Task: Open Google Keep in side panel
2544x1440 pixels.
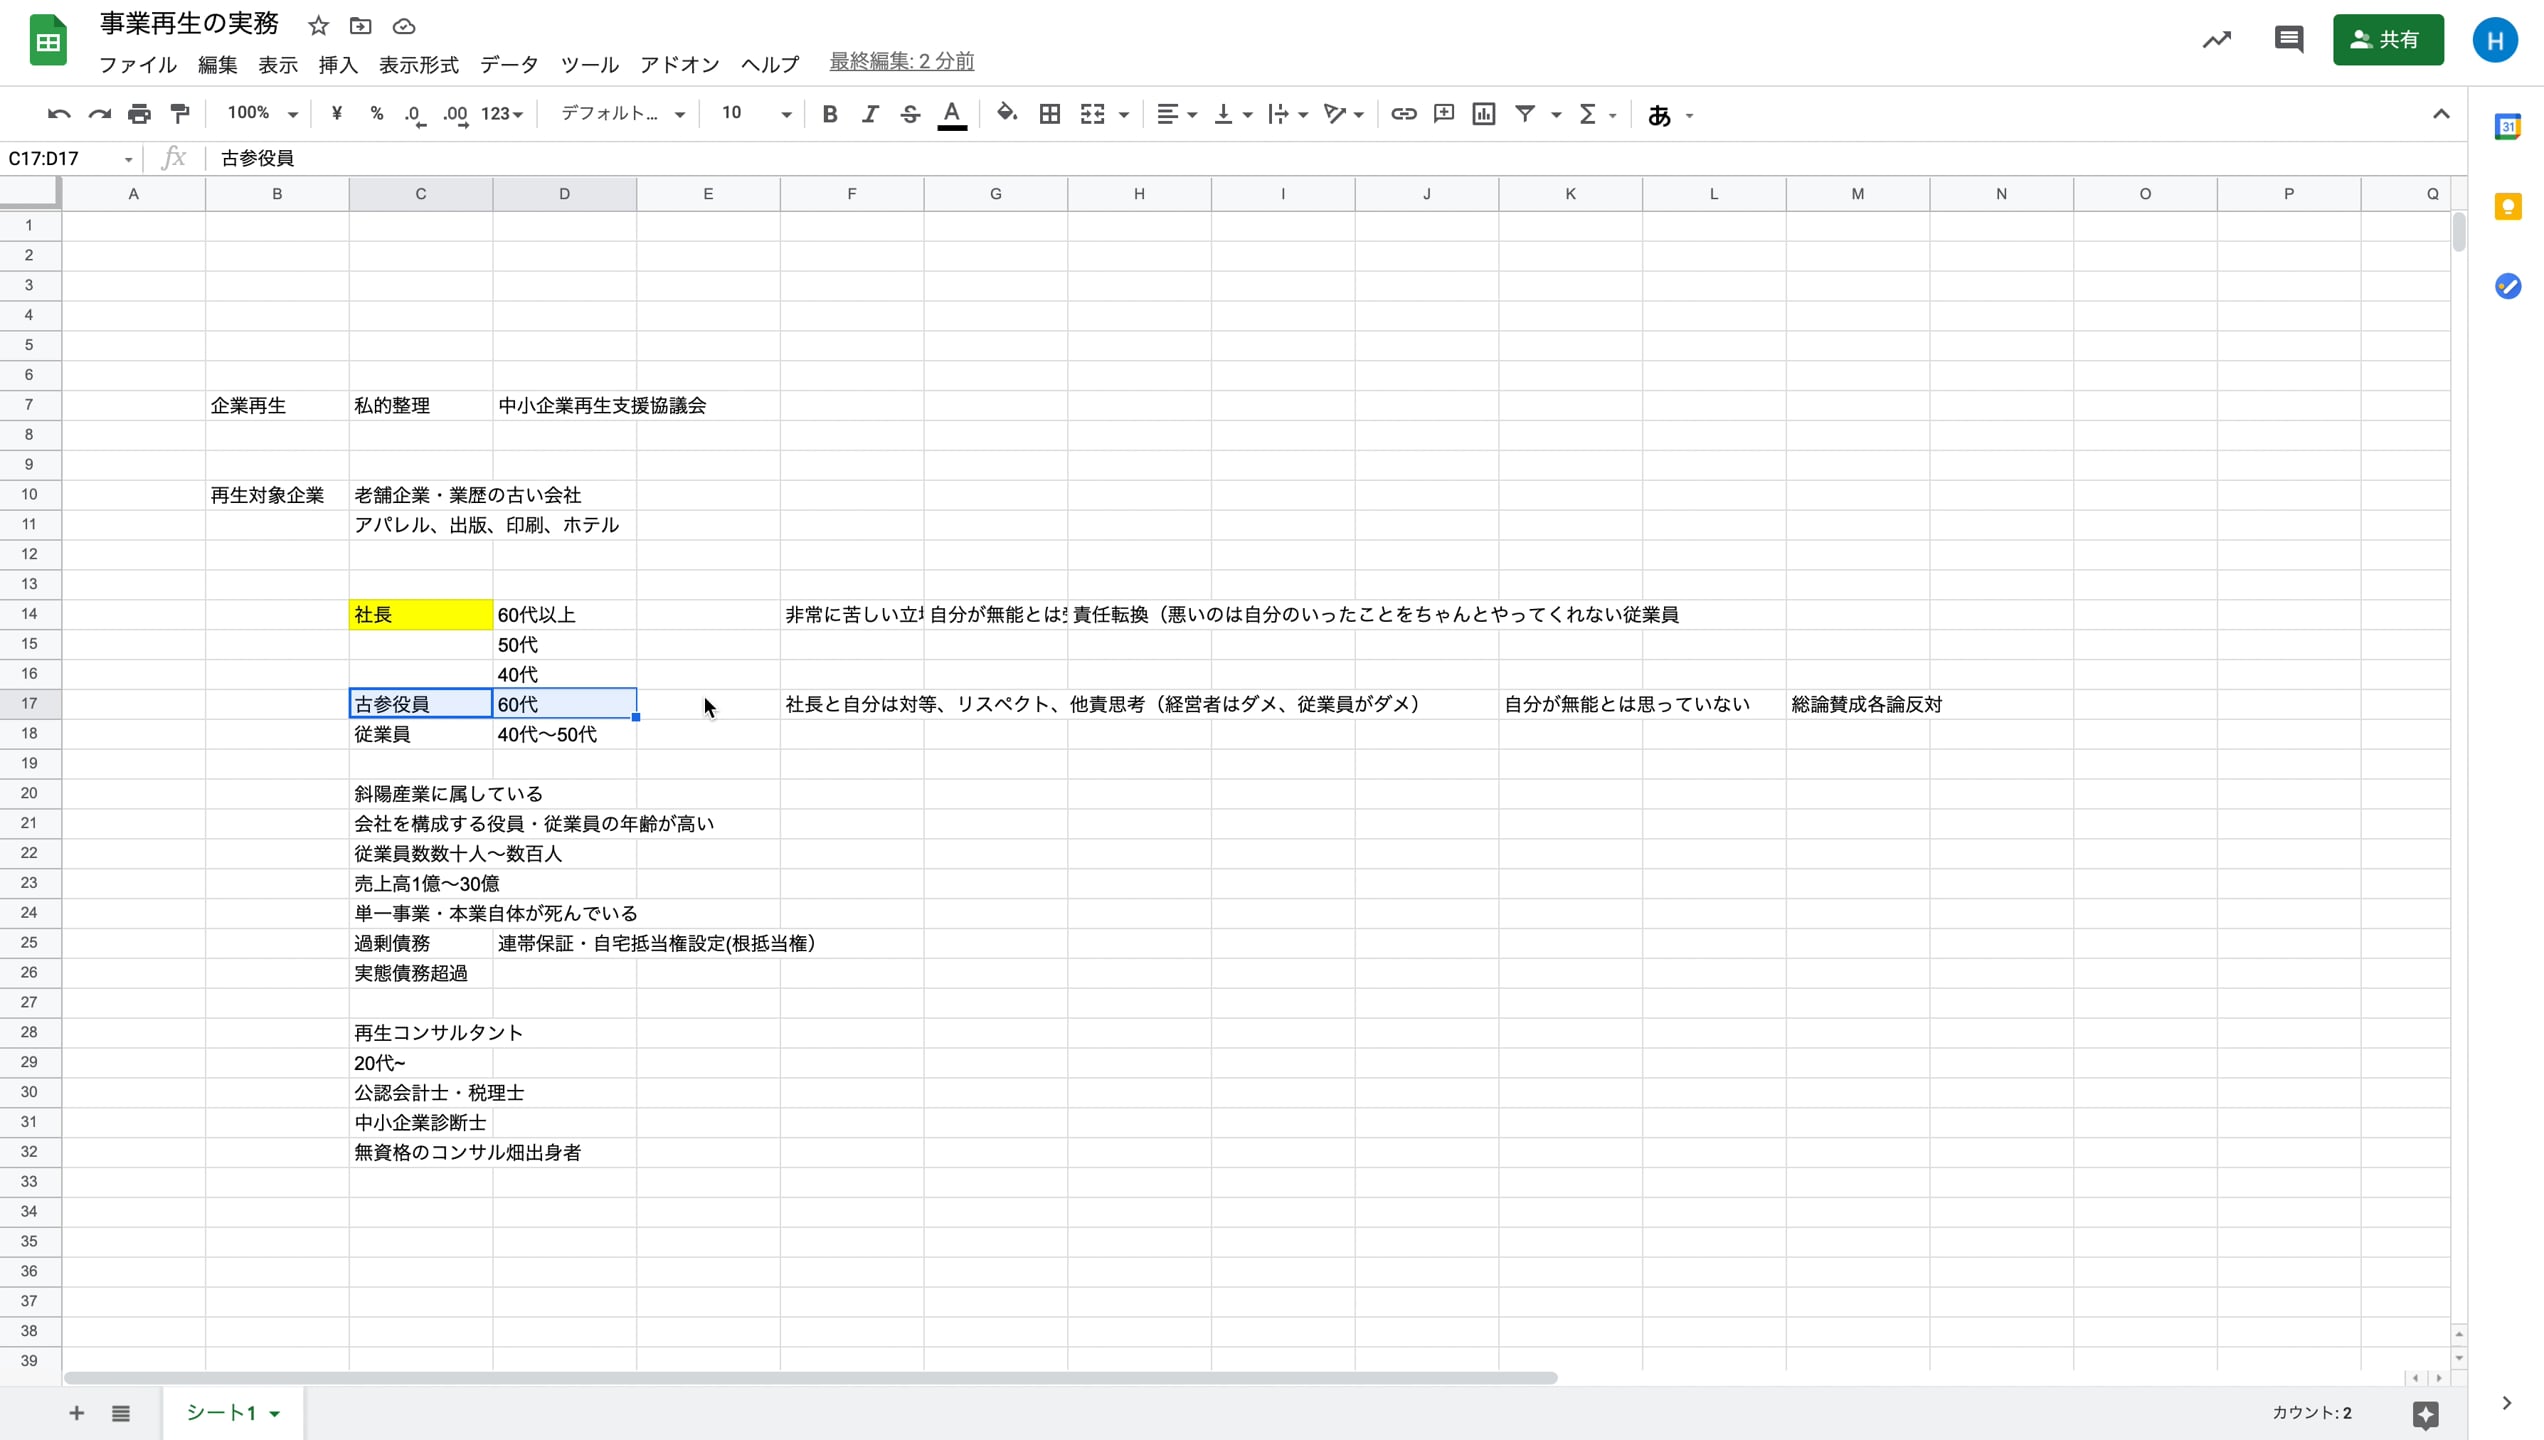Action: [2510, 206]
